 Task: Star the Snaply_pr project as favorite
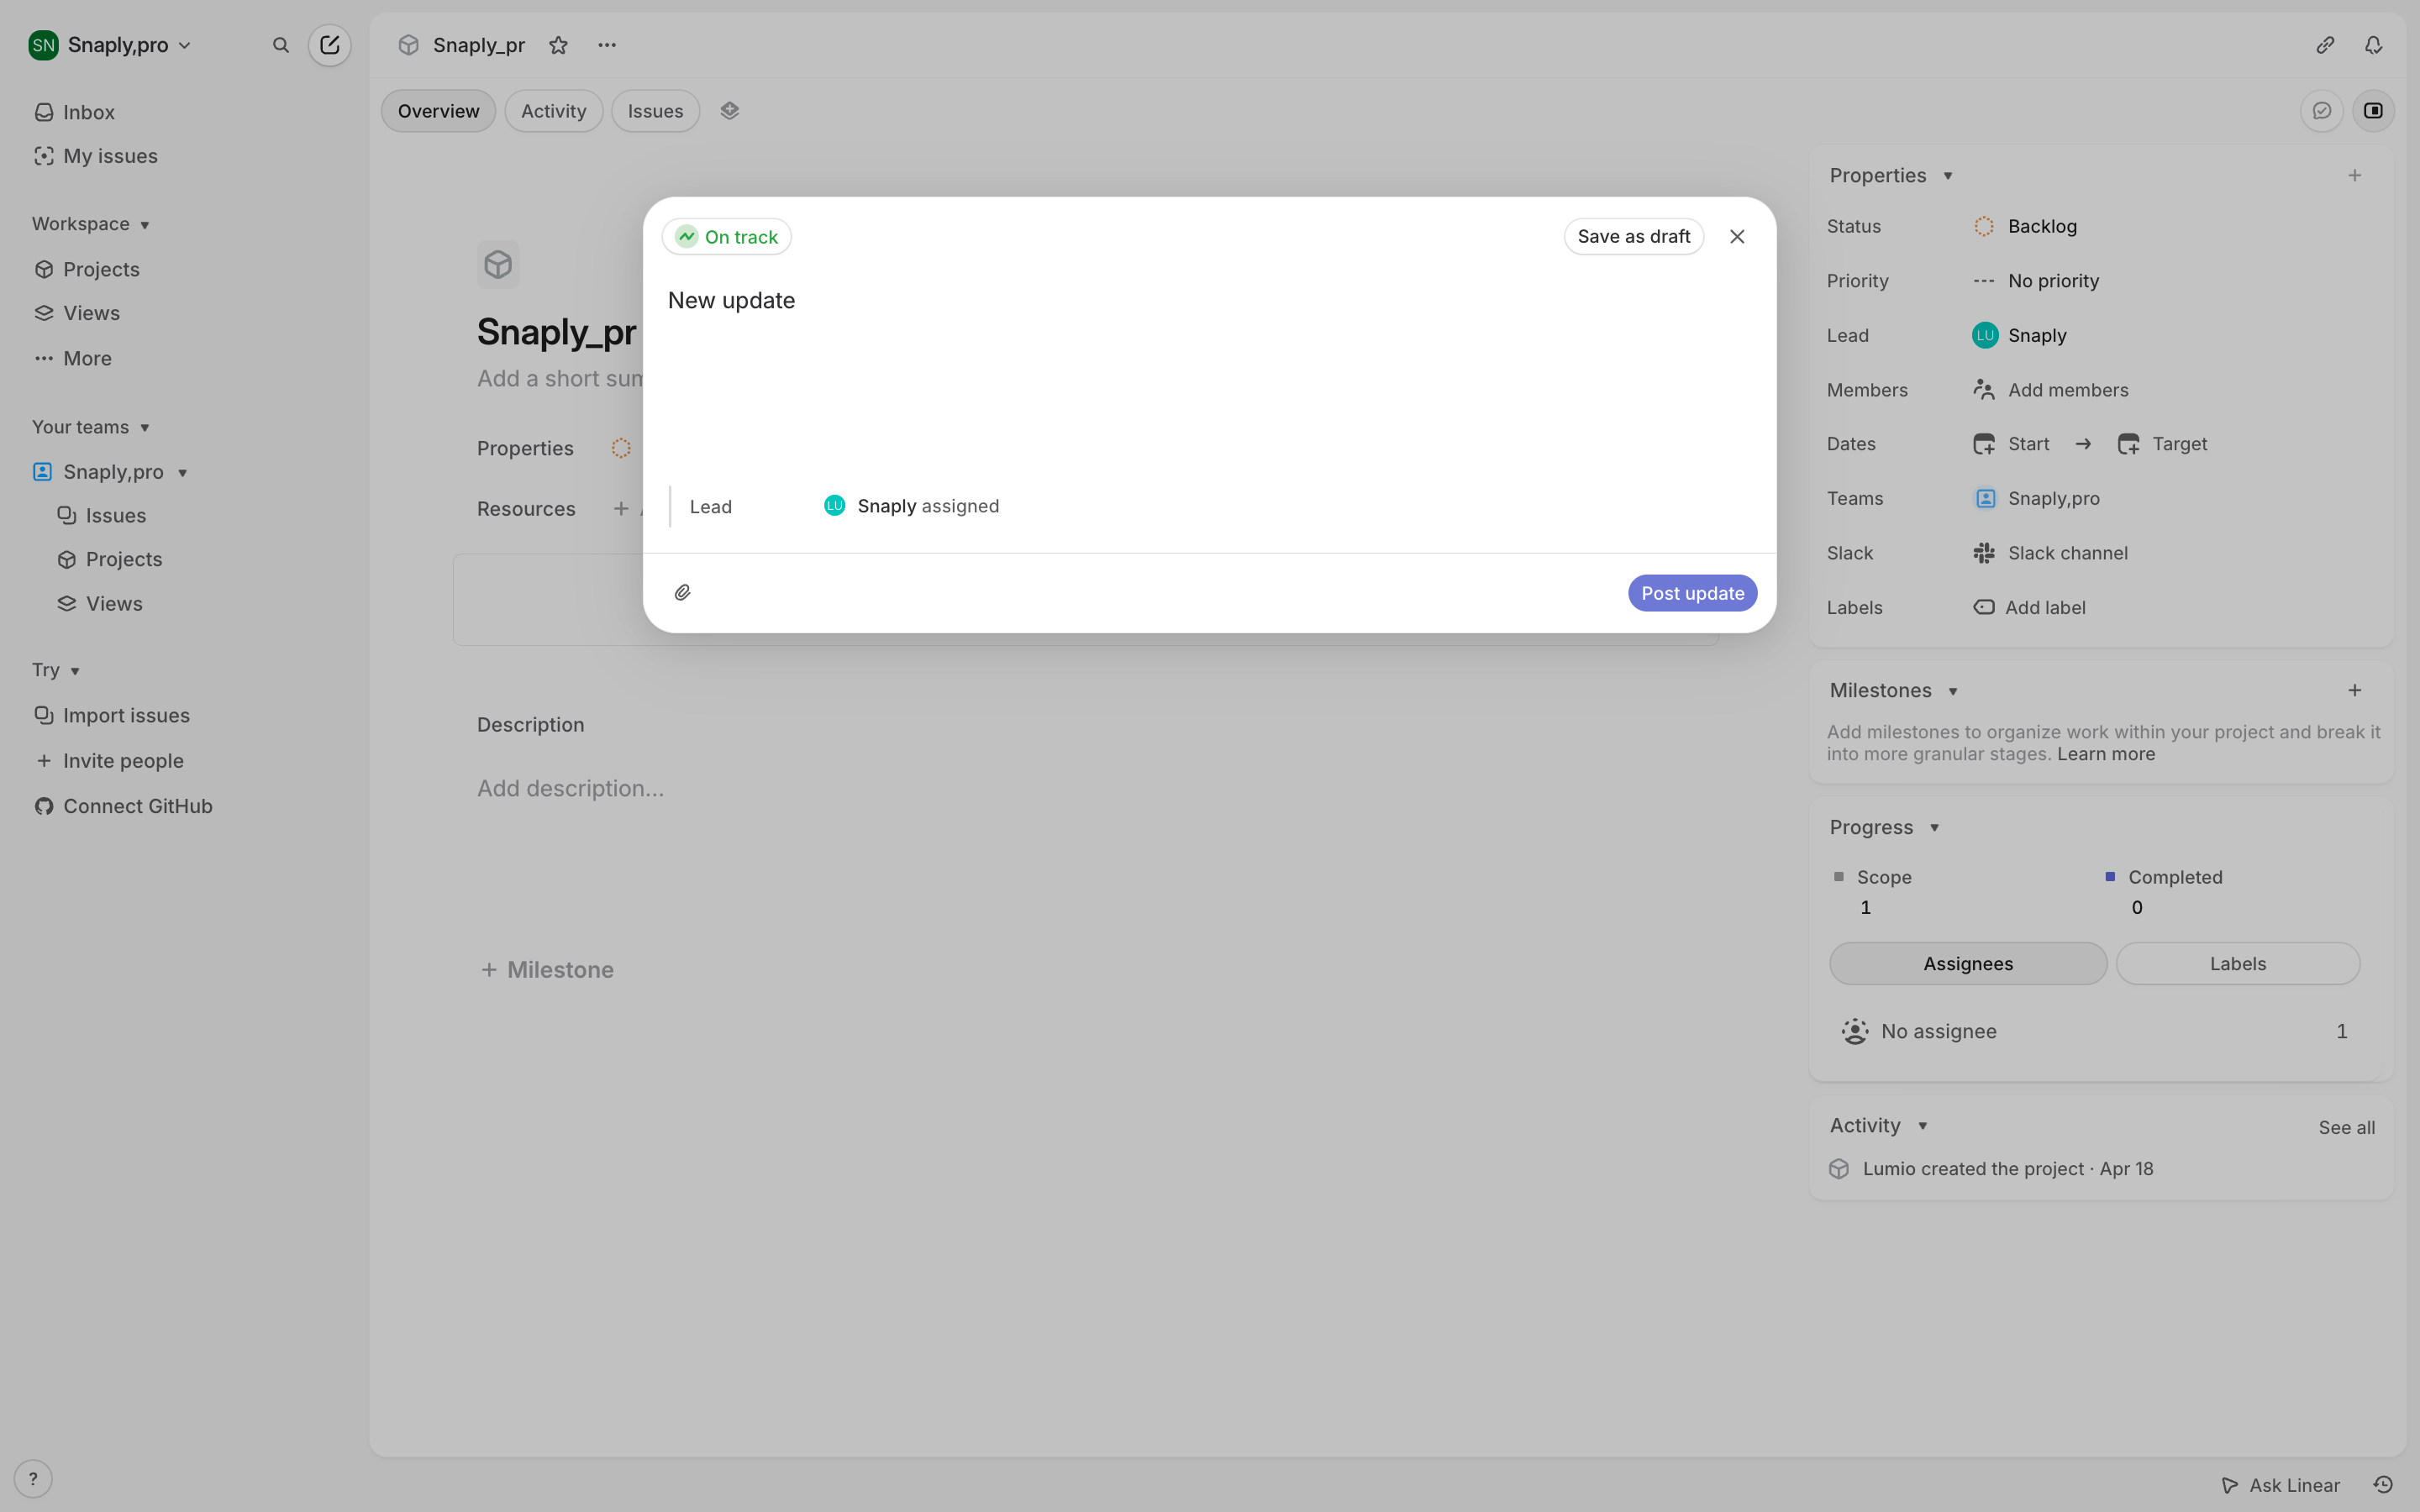pos(558,45)
